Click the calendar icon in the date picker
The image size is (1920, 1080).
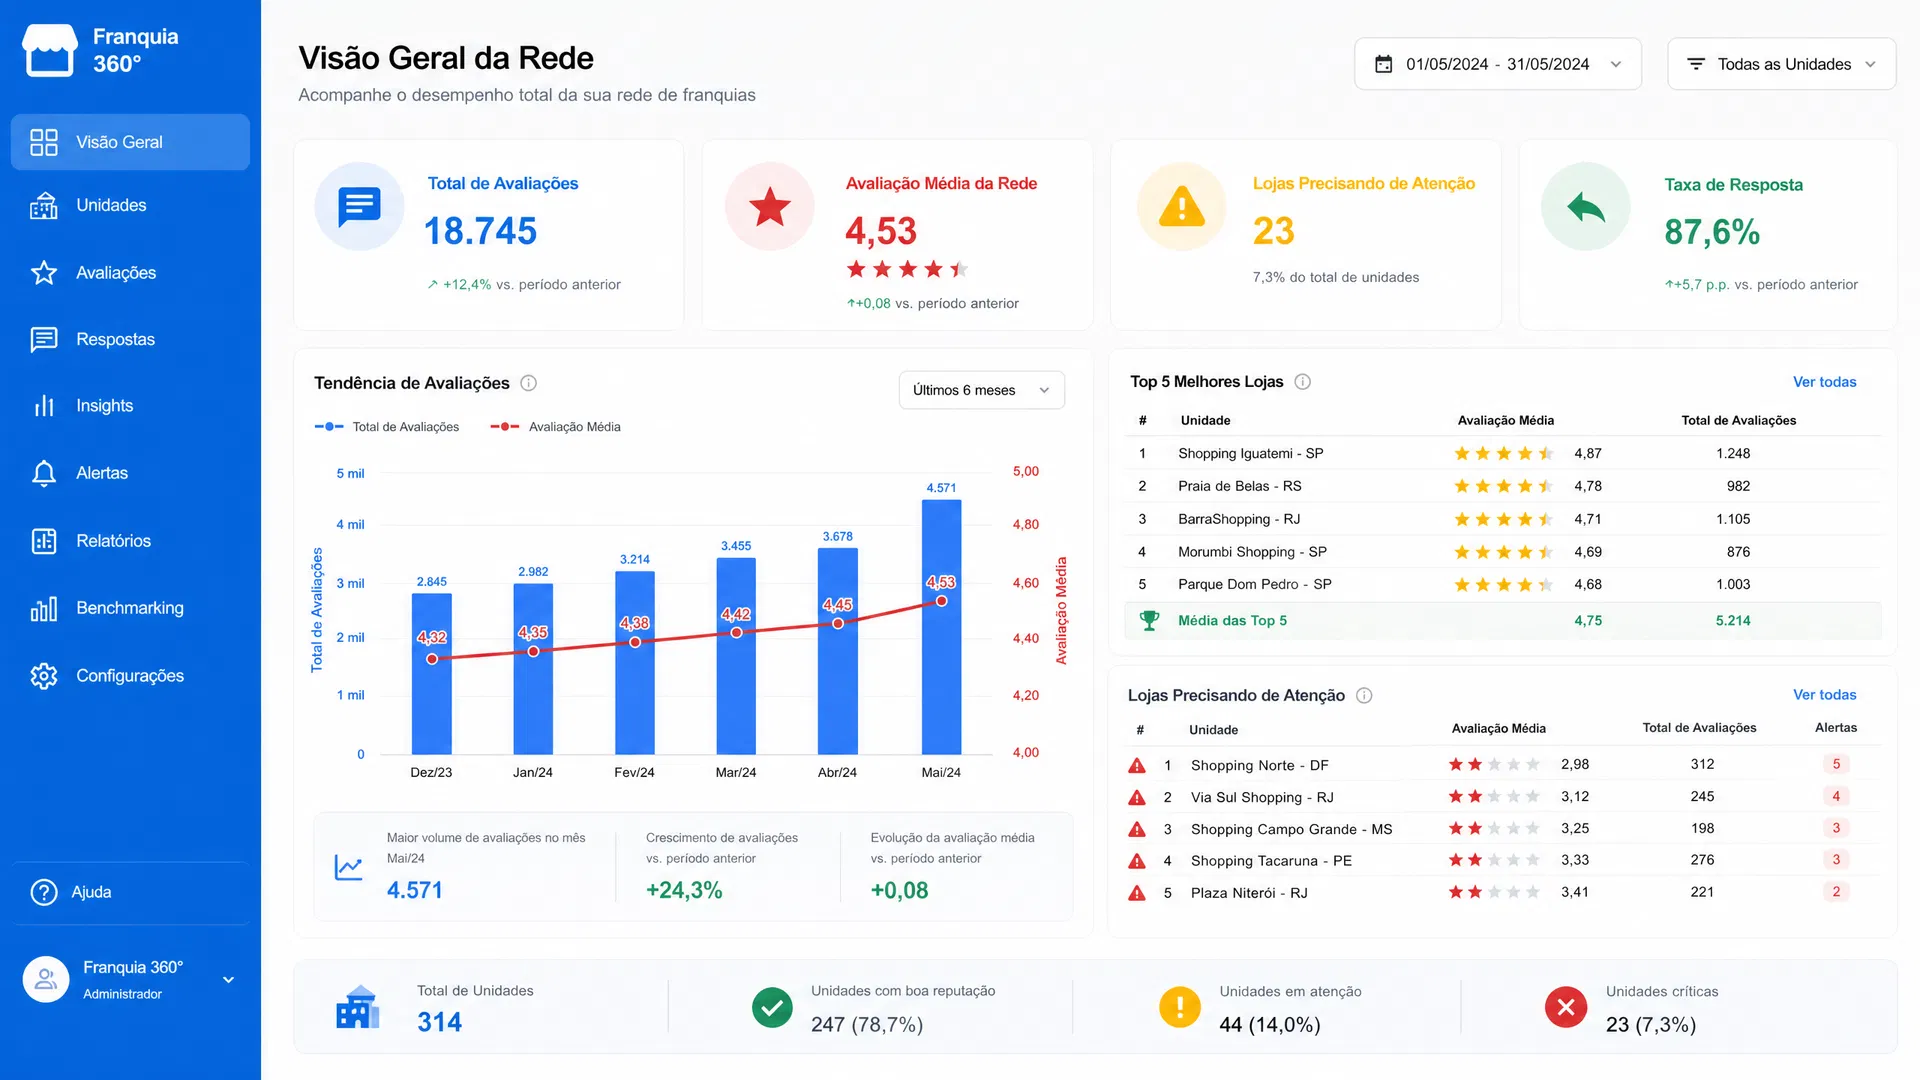(1384, 64)
